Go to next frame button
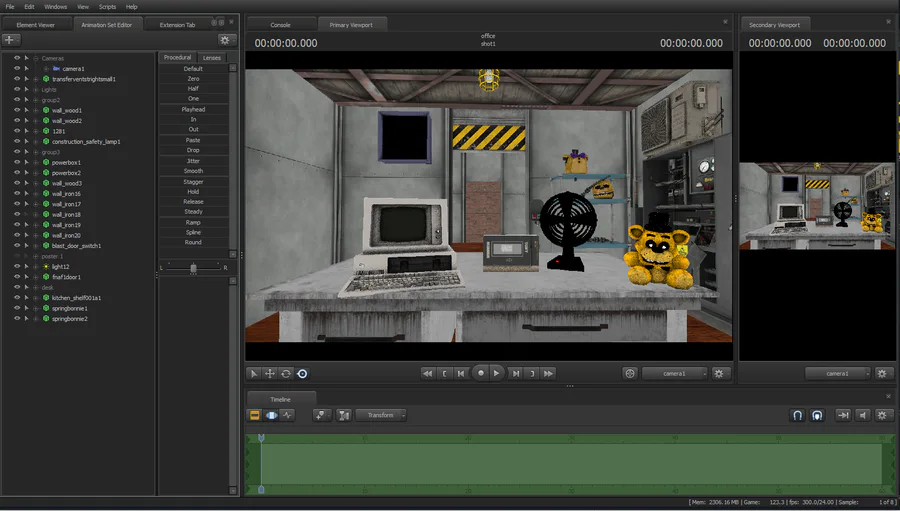 [x=516, y=374]
